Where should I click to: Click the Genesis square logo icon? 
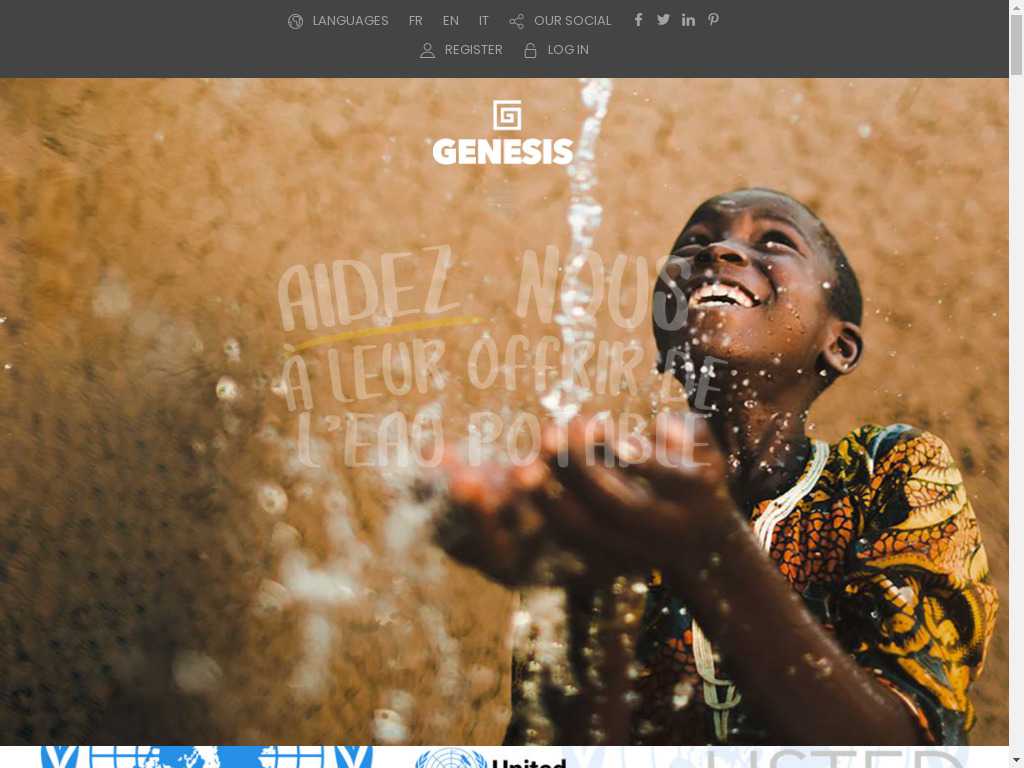(x=507, y=115)
